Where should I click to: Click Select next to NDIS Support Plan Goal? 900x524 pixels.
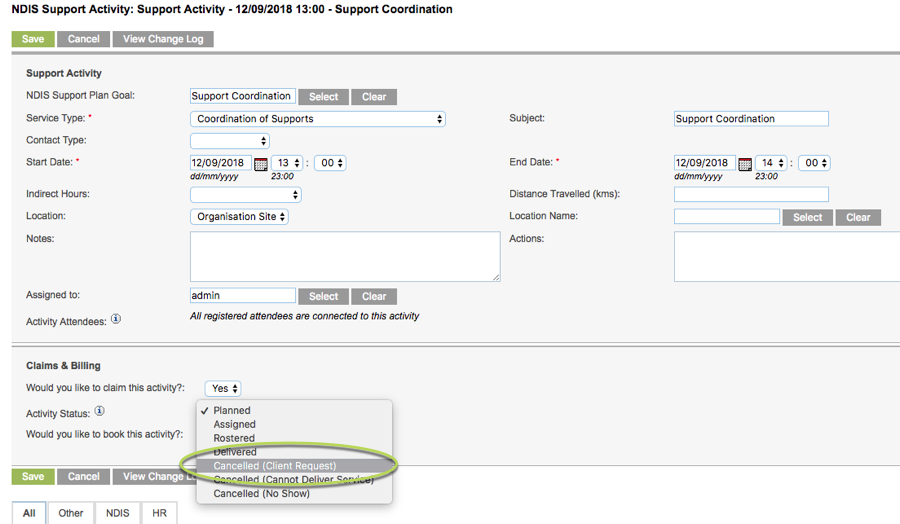click(x=324, y=97)
